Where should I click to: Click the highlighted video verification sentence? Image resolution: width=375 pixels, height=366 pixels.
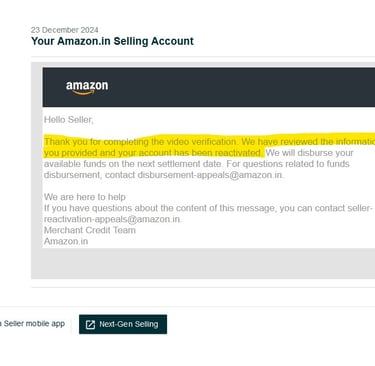[x=140, y=142]
